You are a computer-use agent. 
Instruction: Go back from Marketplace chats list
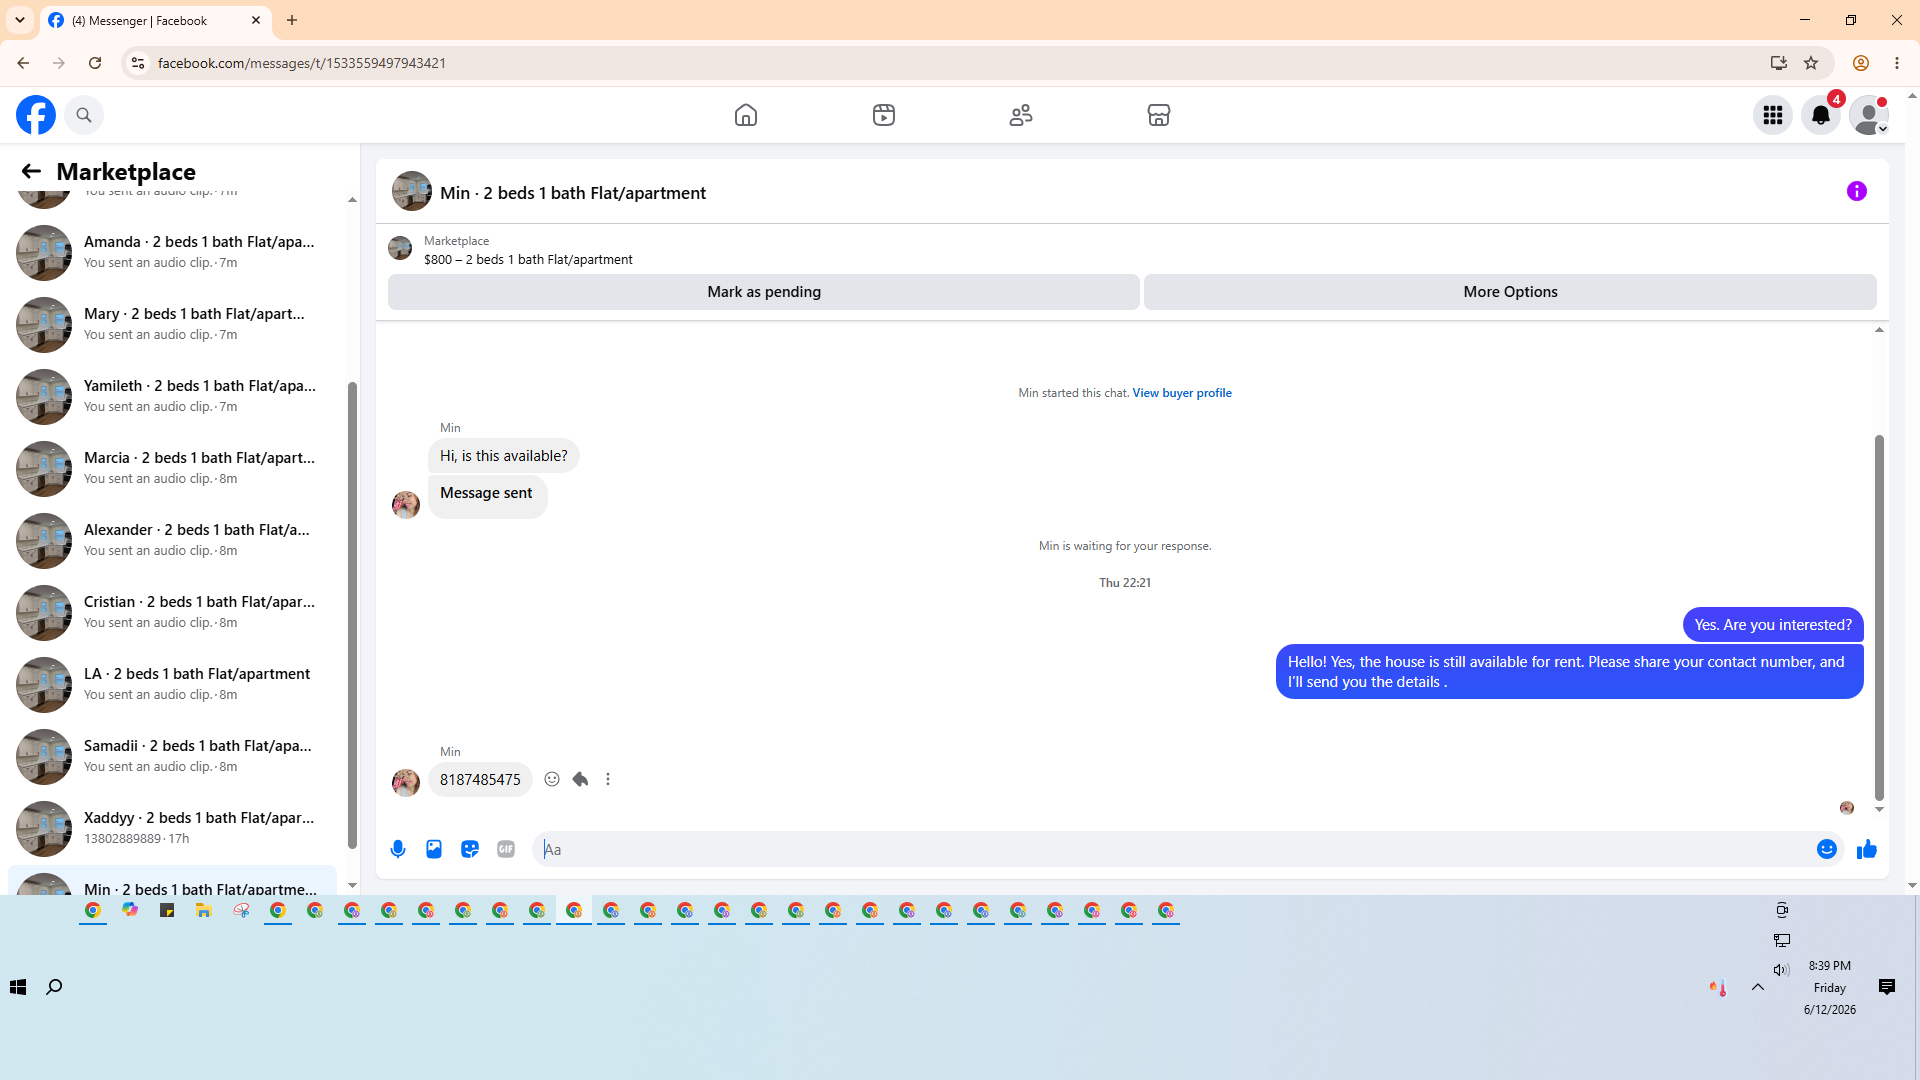[31, 171]
